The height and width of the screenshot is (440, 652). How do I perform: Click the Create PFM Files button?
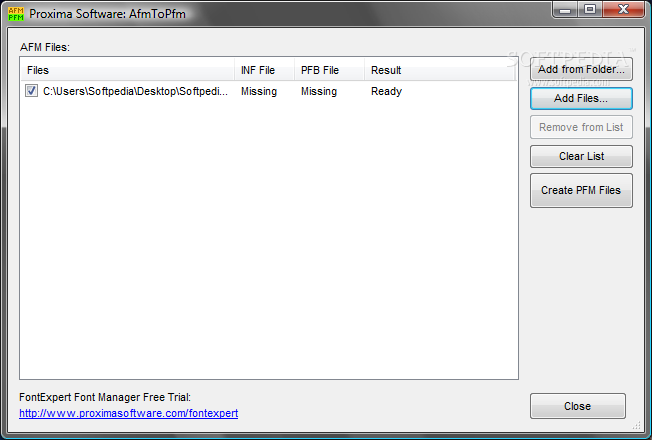(581, 190)
